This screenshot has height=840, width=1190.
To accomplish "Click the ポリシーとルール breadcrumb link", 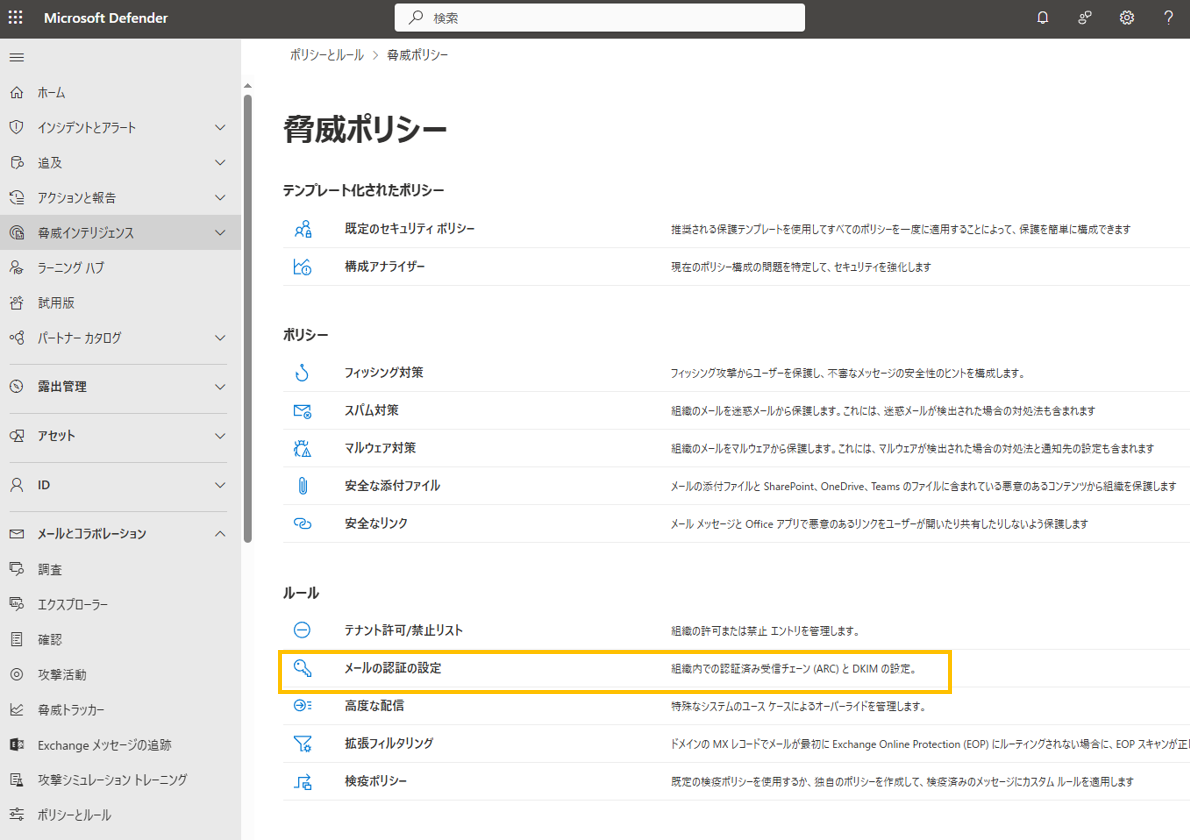I will tap(326, 55).
